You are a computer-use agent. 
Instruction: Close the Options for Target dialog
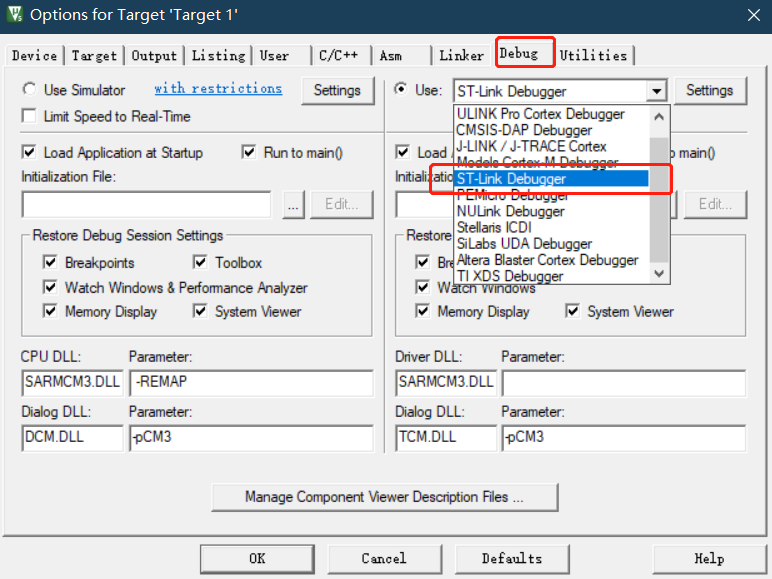click(x=753, y=15)
